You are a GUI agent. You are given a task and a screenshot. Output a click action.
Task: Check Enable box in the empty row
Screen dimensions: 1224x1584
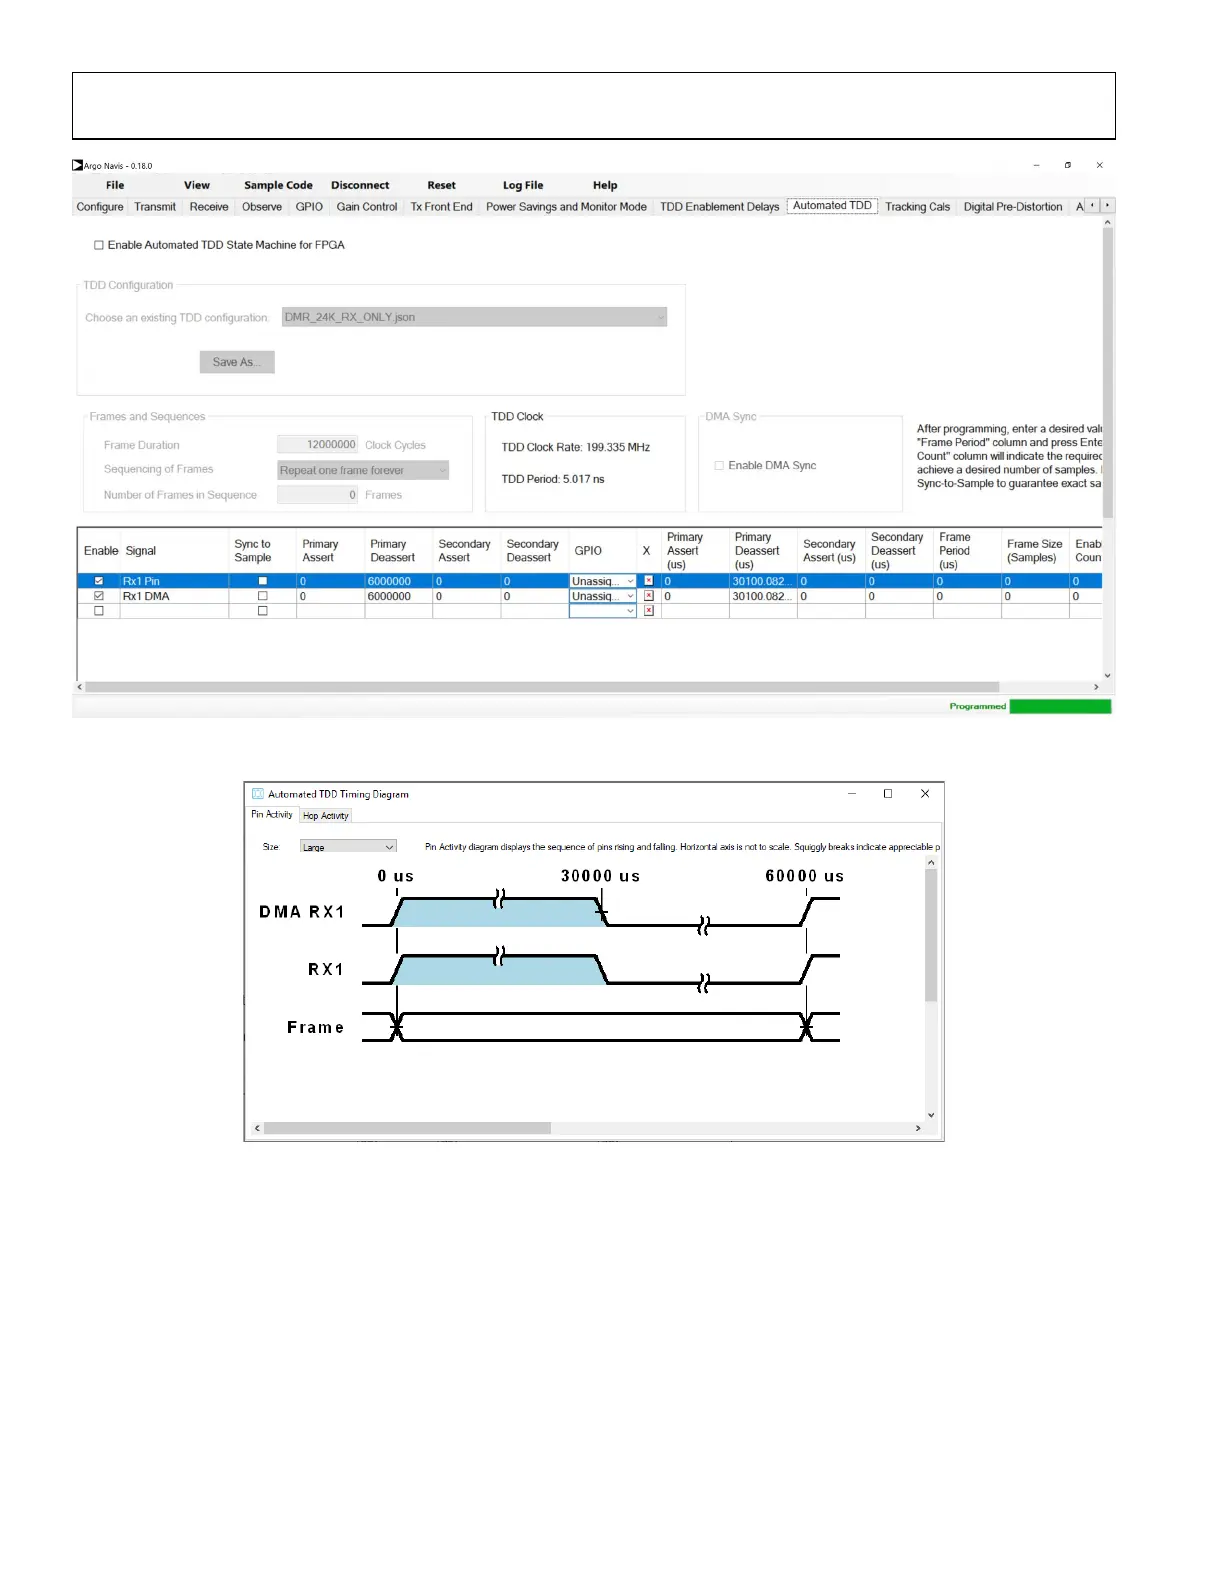99,611
